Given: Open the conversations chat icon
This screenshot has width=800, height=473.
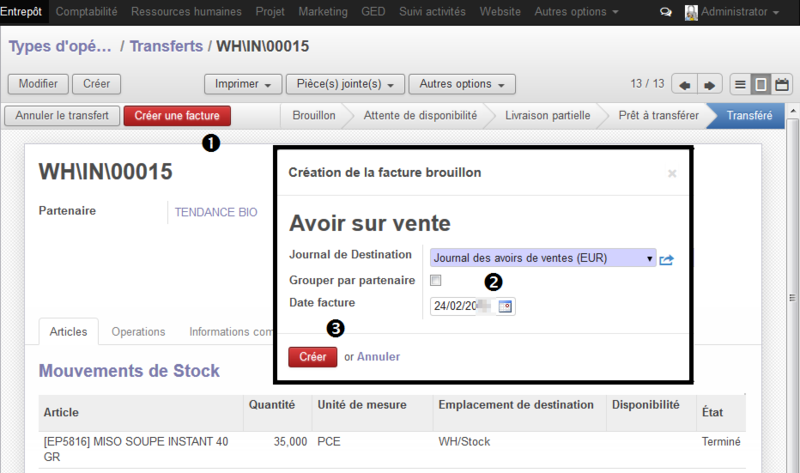Looking at the screenshot, I should coord(665,12).
